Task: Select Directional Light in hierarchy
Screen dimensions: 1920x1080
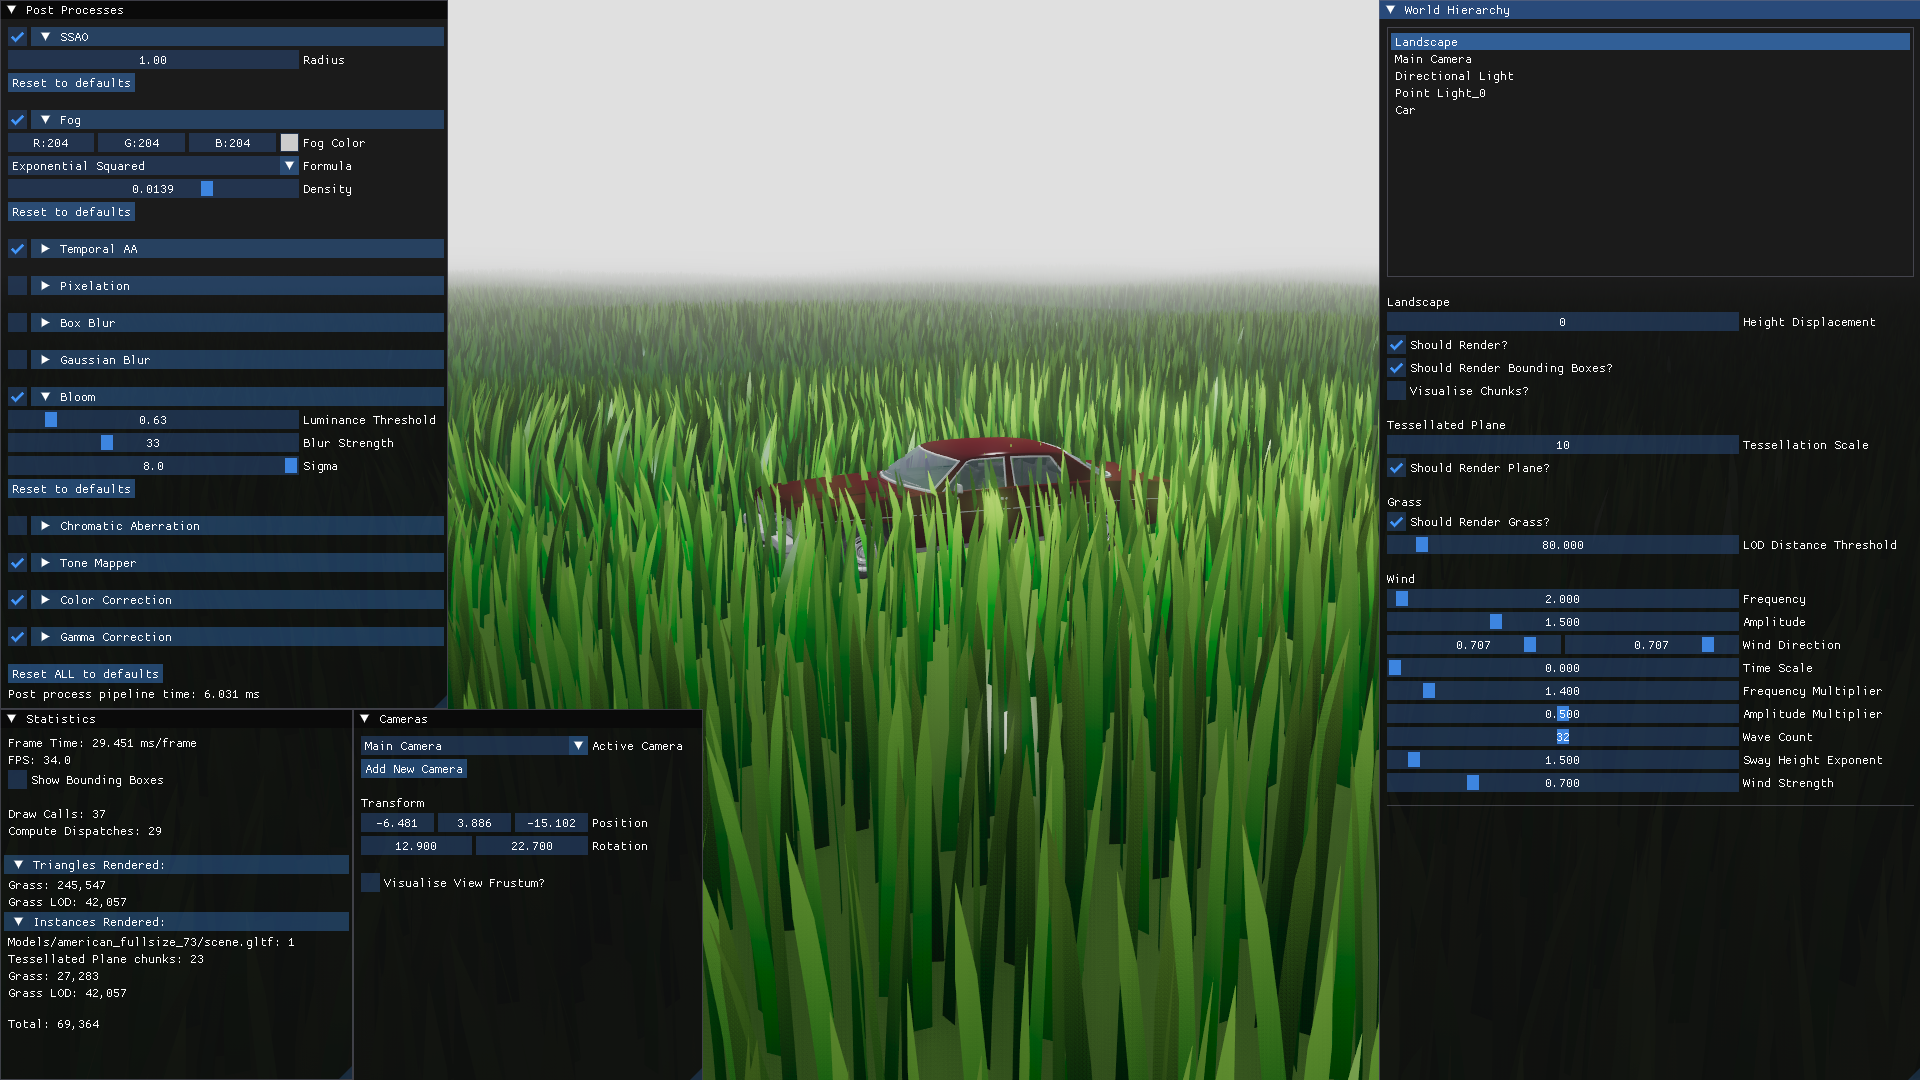Action: coord(1454,76)
